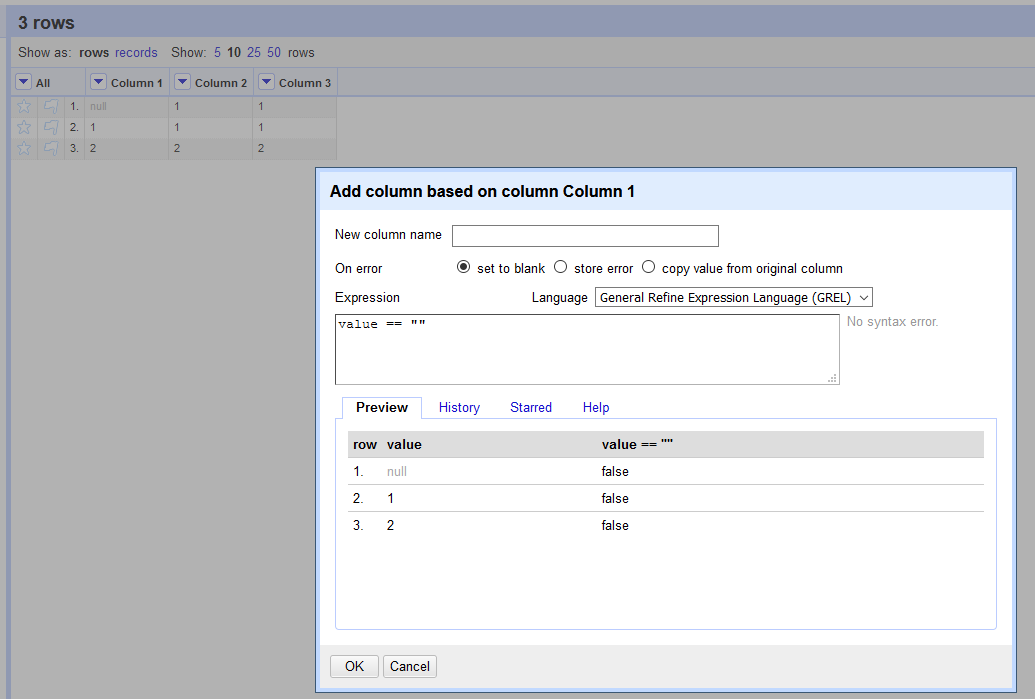Select the 'store error' option
Viewport: 1035px width, 699px height.
point(560,267)
